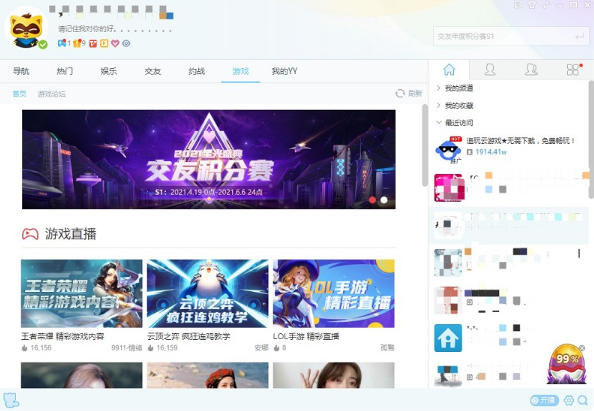Click the 云顶之弈 疯狂连鸡教学 title link
The height and width of the screenshot is (411, 594).
coord(189,336)
